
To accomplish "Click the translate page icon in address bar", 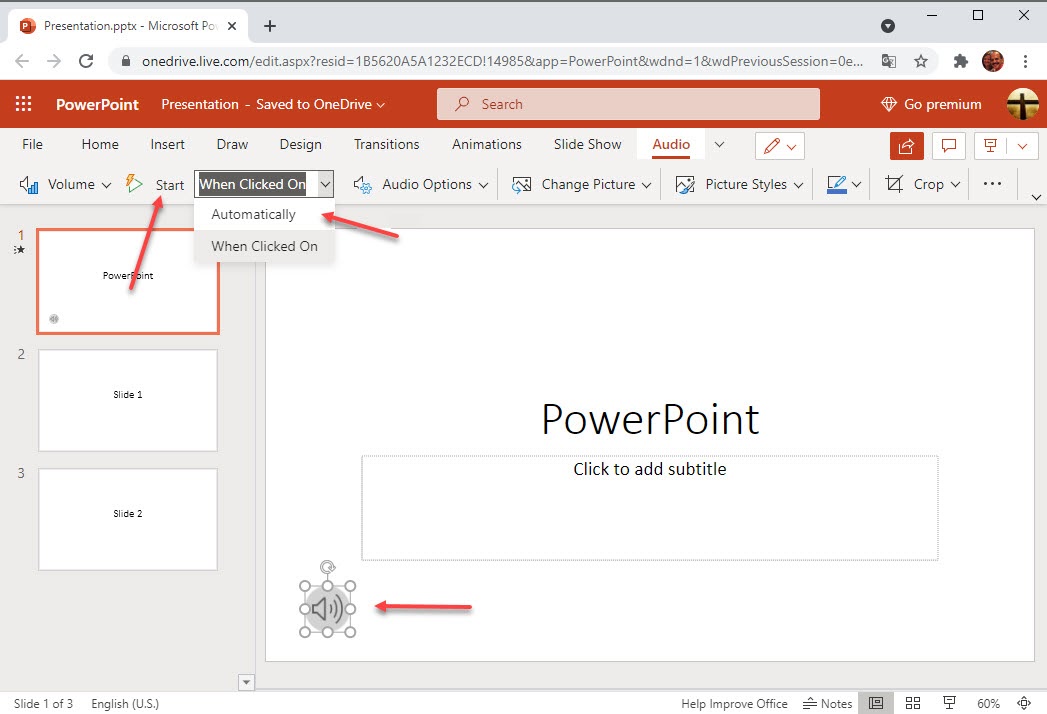I will click(x=888, y=61).
